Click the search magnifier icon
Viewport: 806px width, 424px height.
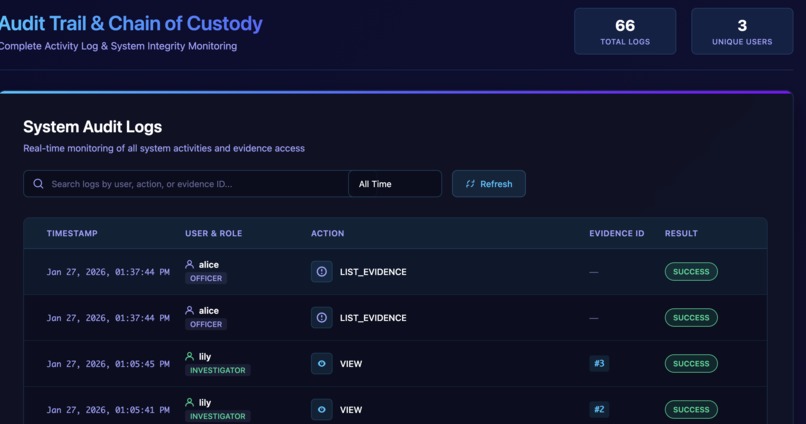pyautogui.click(x=38, y=183)
